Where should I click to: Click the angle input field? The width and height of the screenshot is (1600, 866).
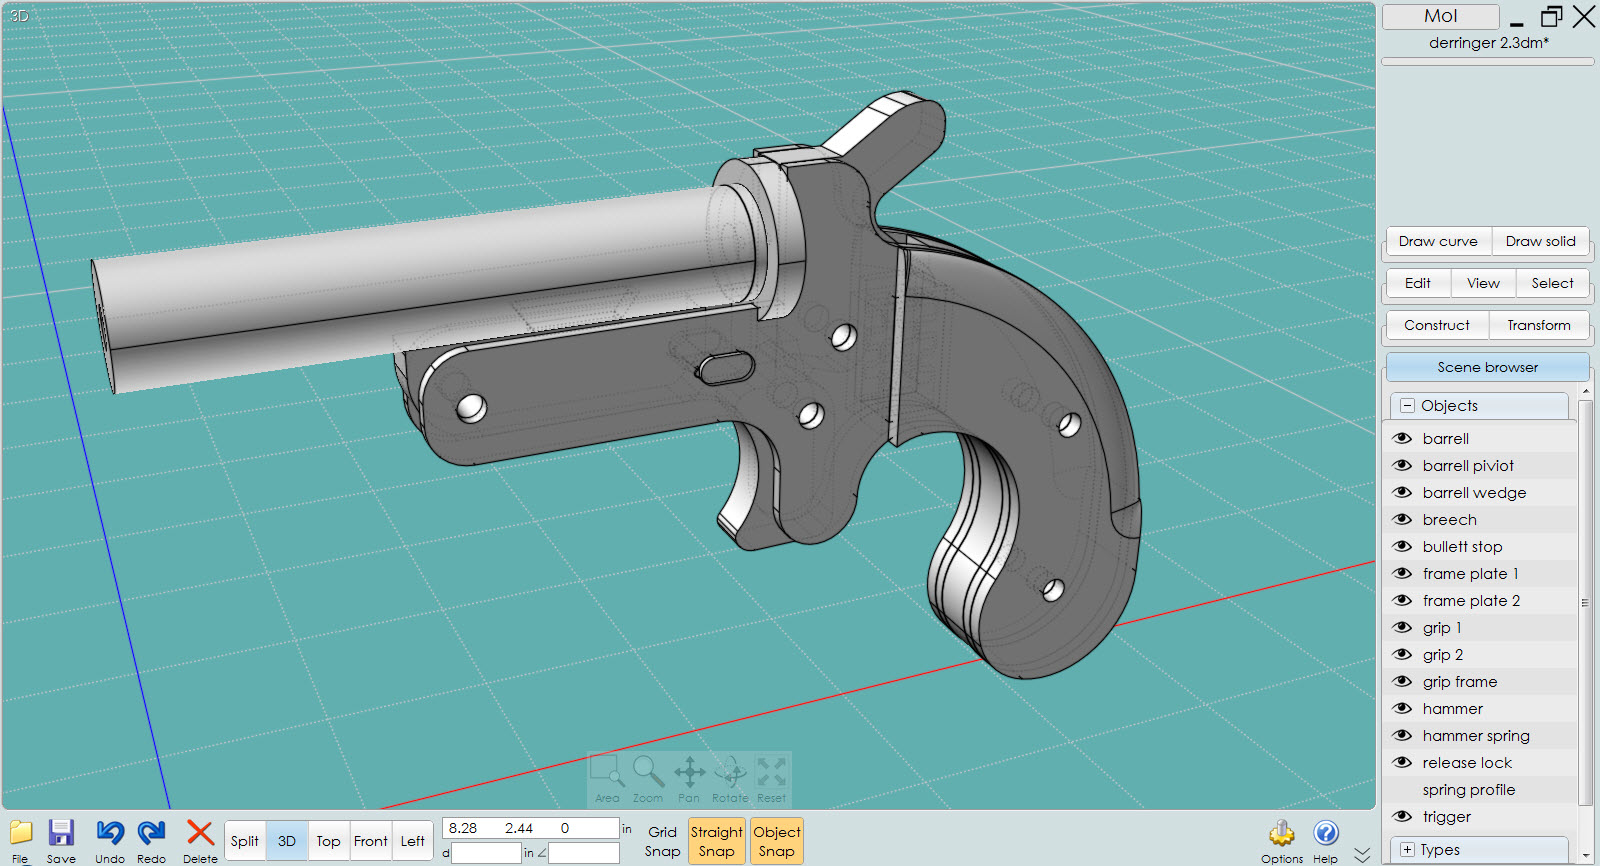point(584,853)
